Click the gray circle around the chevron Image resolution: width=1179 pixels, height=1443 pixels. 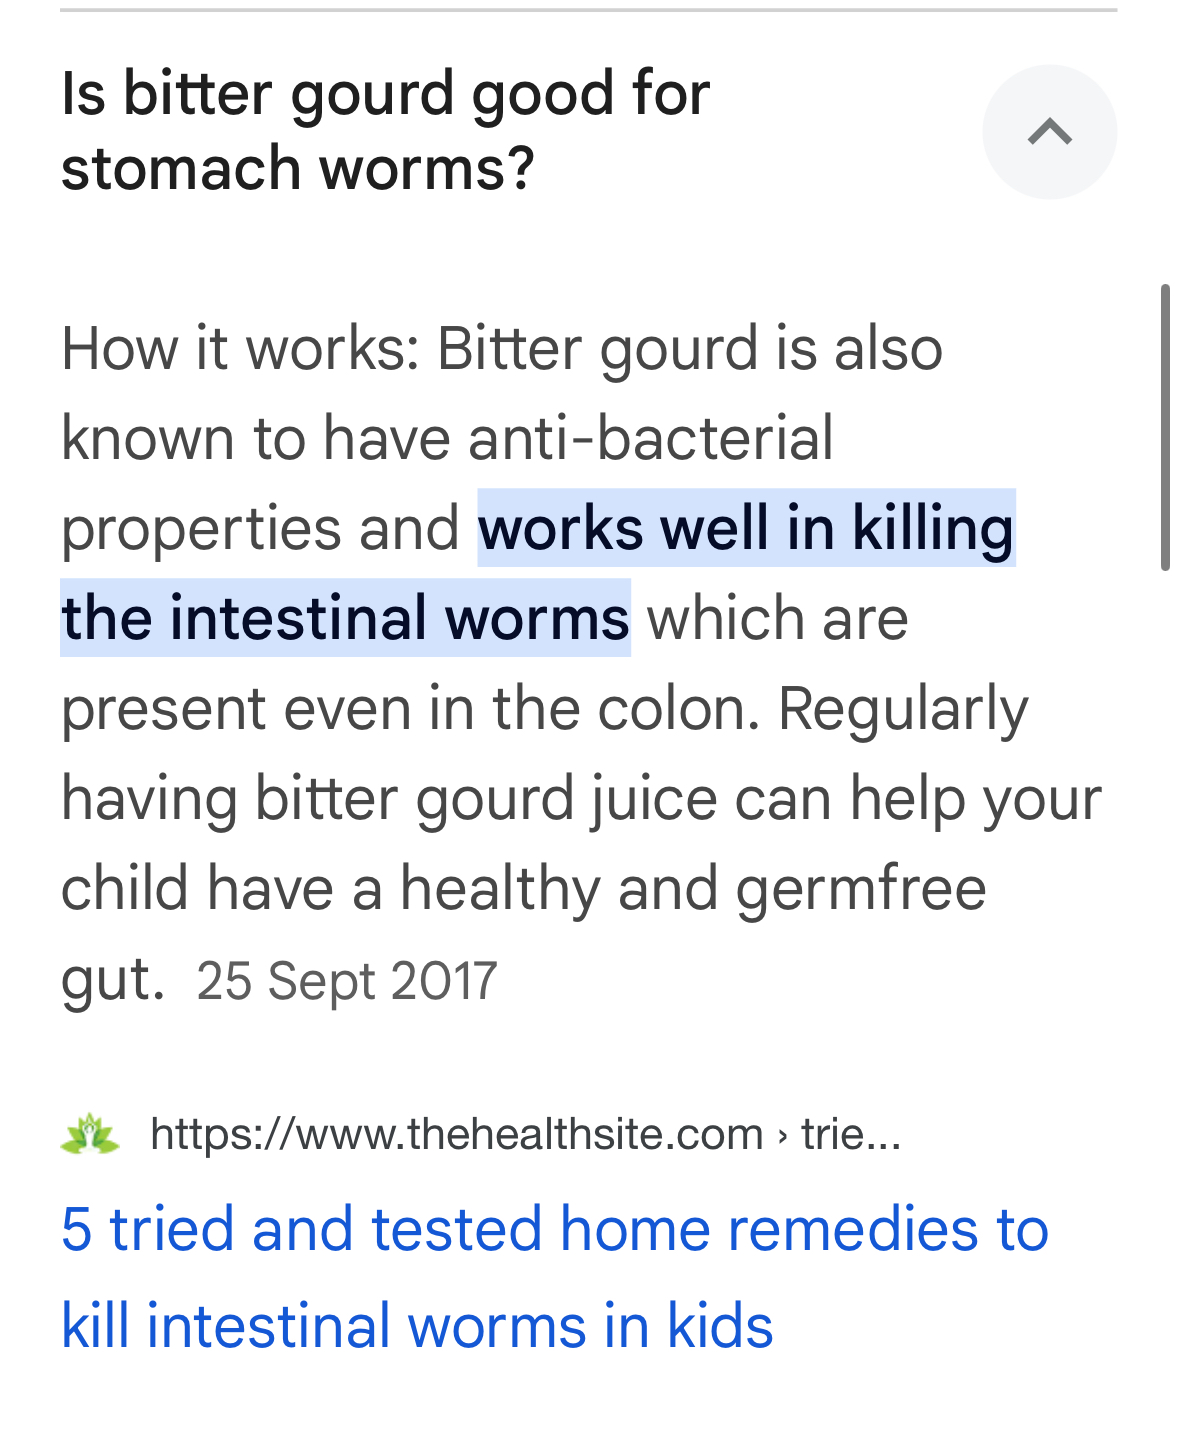1049,131
